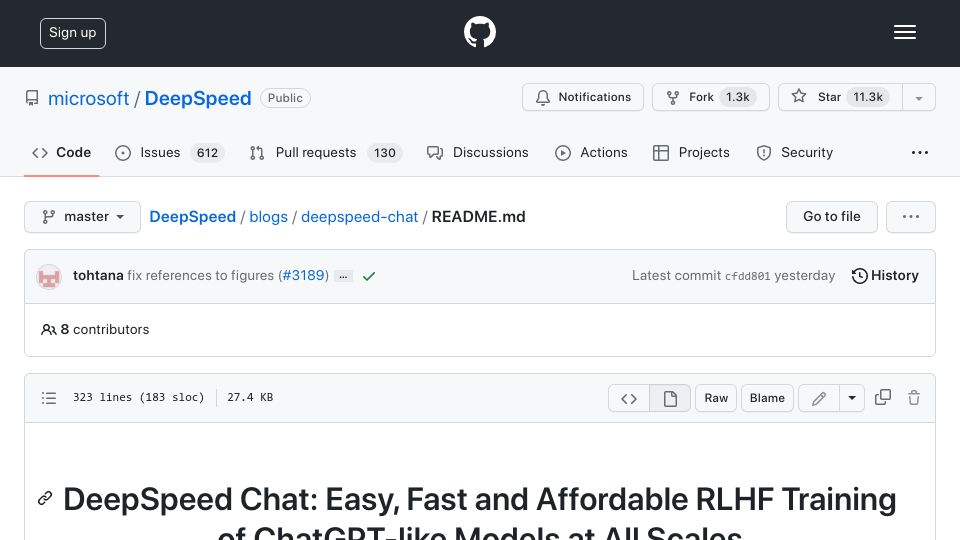Screen dimensions: 960x540
Task: Open the DeepSpeed repository link in header
Action: pyautogui.click(x=198, y=98)
